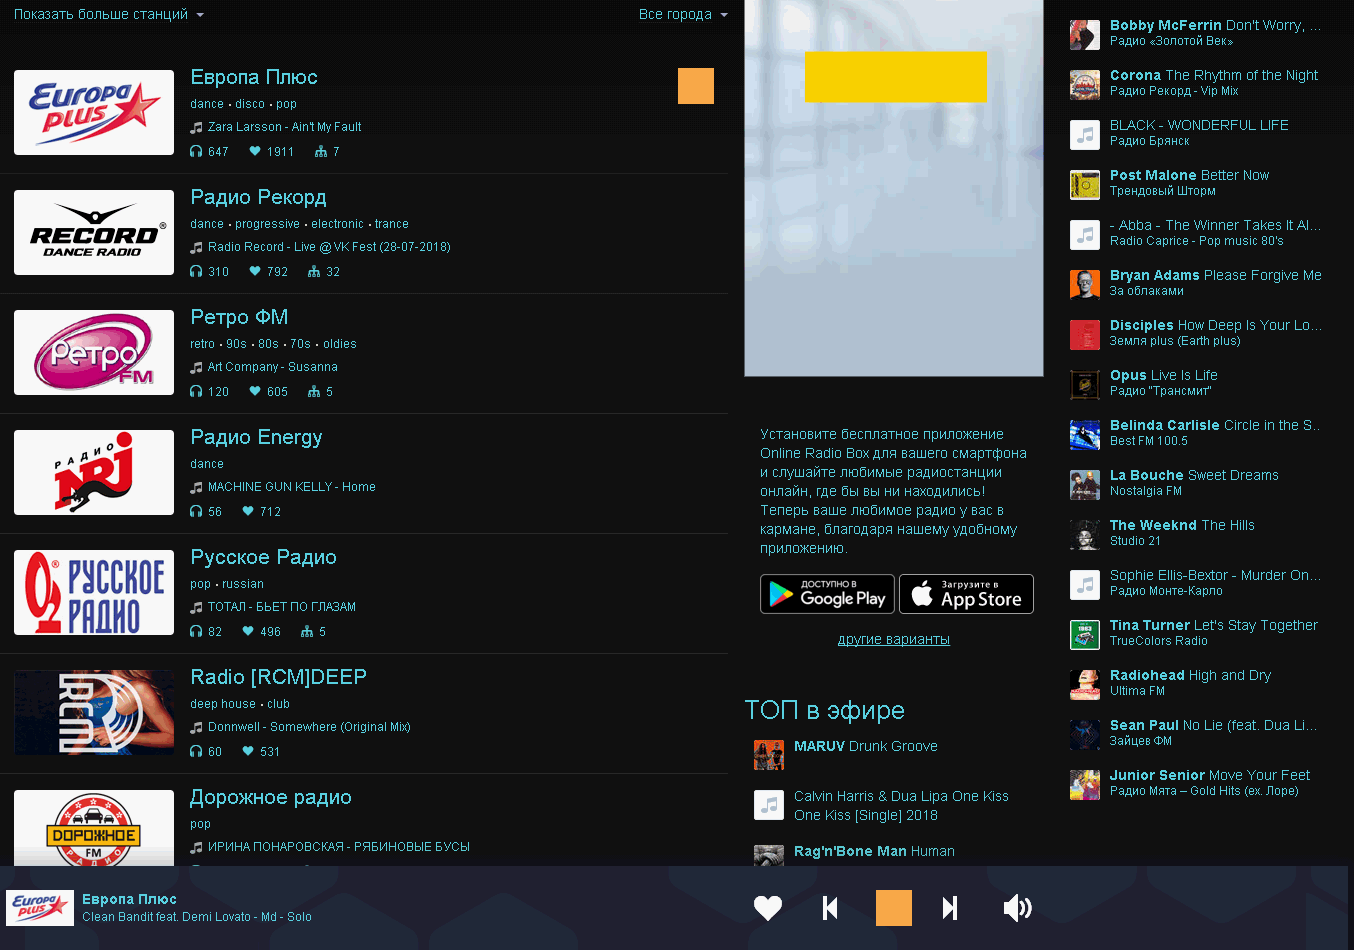Screen dimensions: 1354x950
Task: Open the Европа Плюс title link
Action: point(254,77)
